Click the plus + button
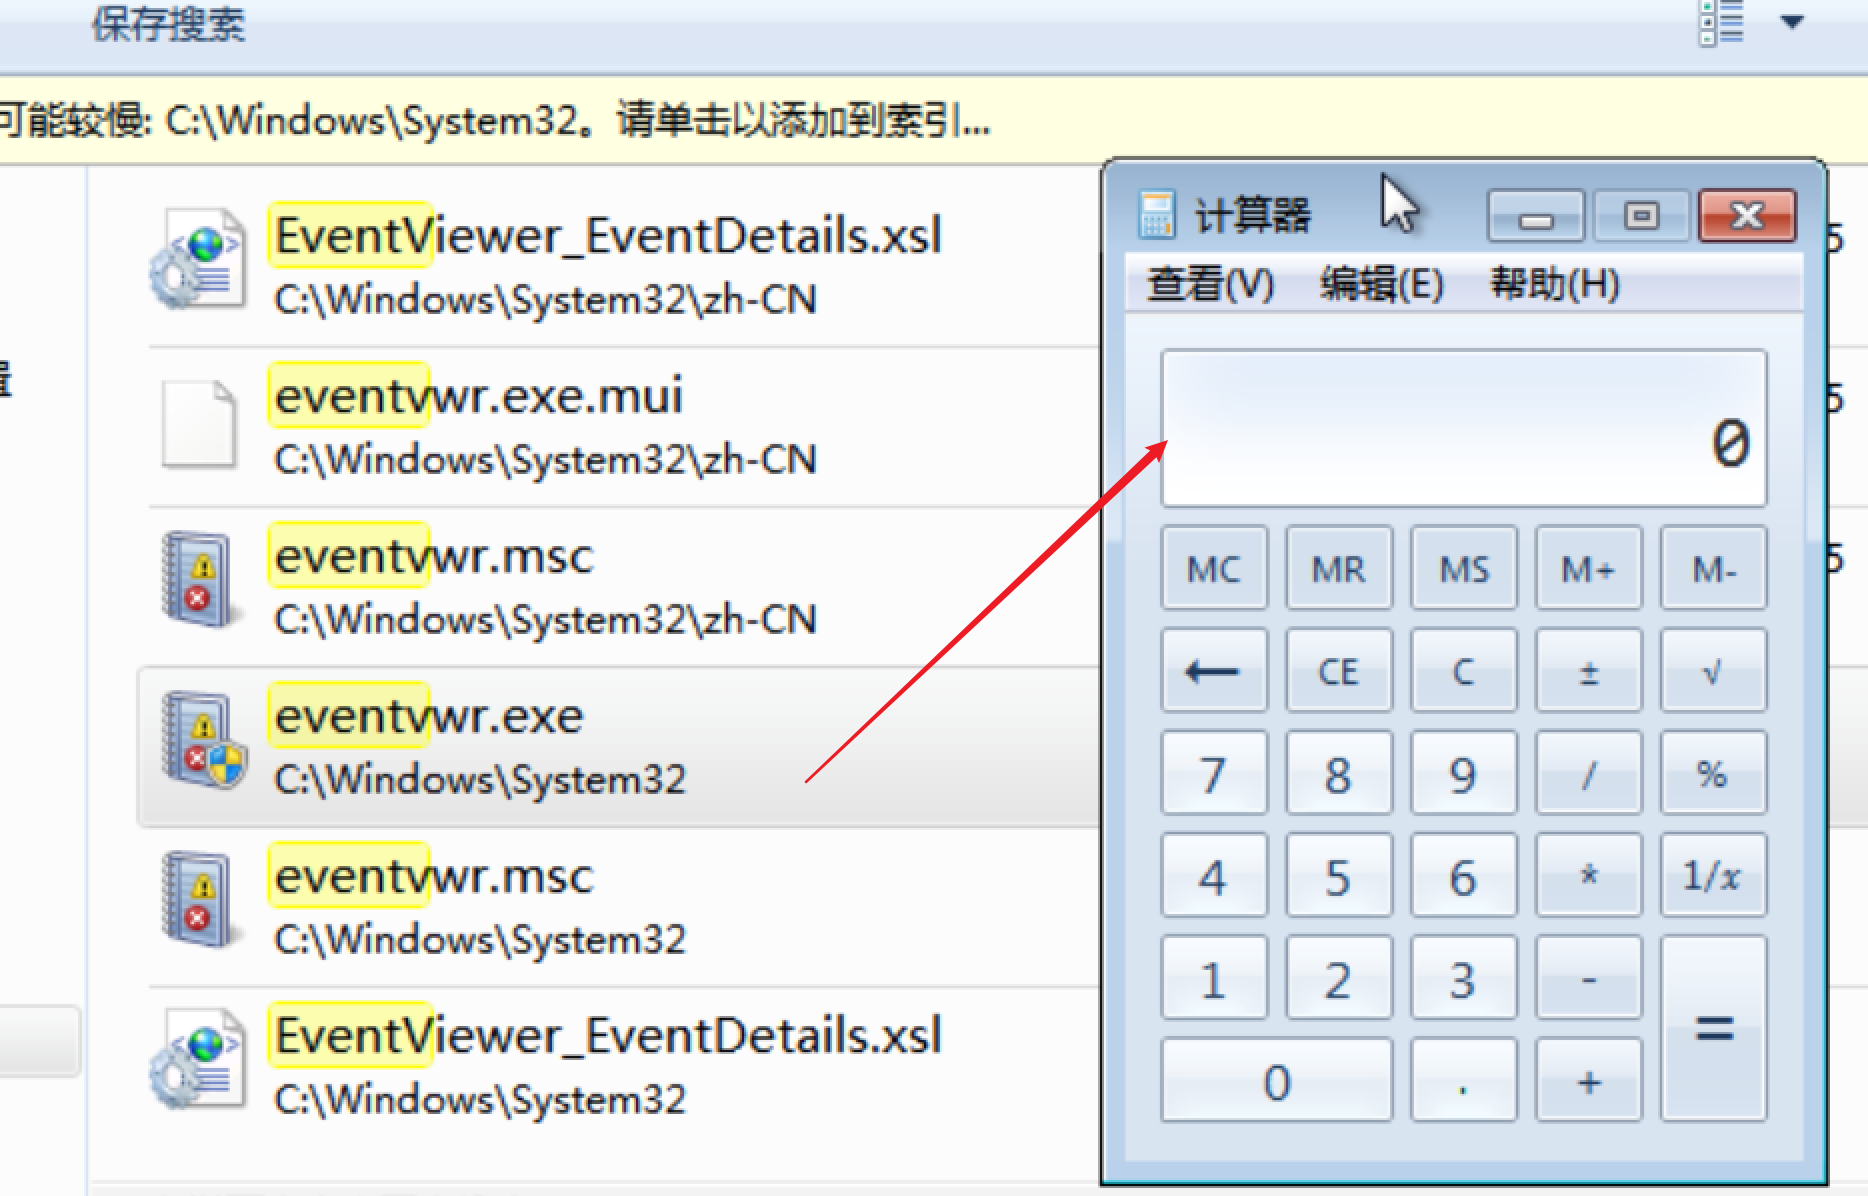The width and height of the screenshot is (1868, 1196). point(1589,1080)
